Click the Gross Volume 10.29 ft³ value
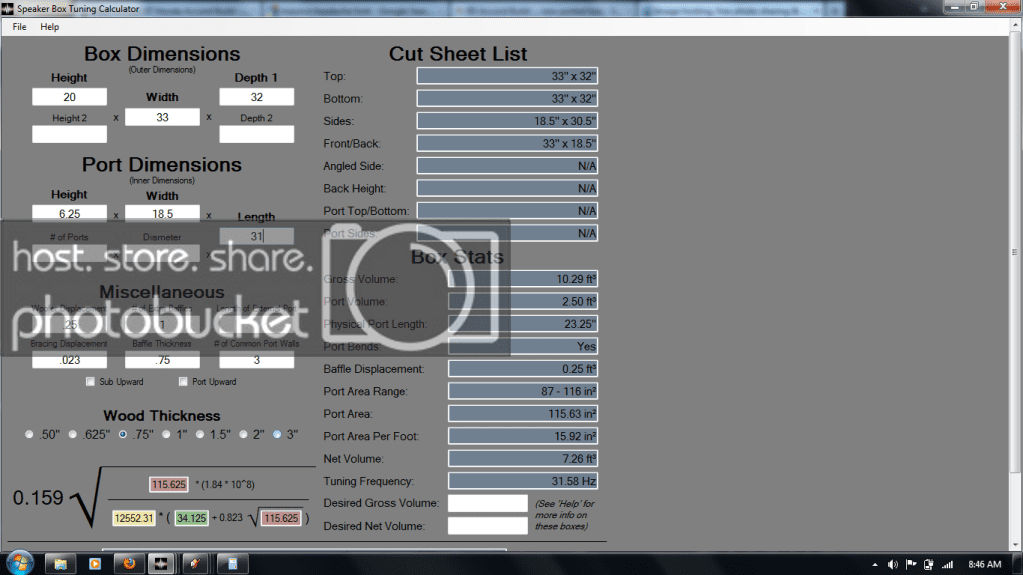 [523, 279]
